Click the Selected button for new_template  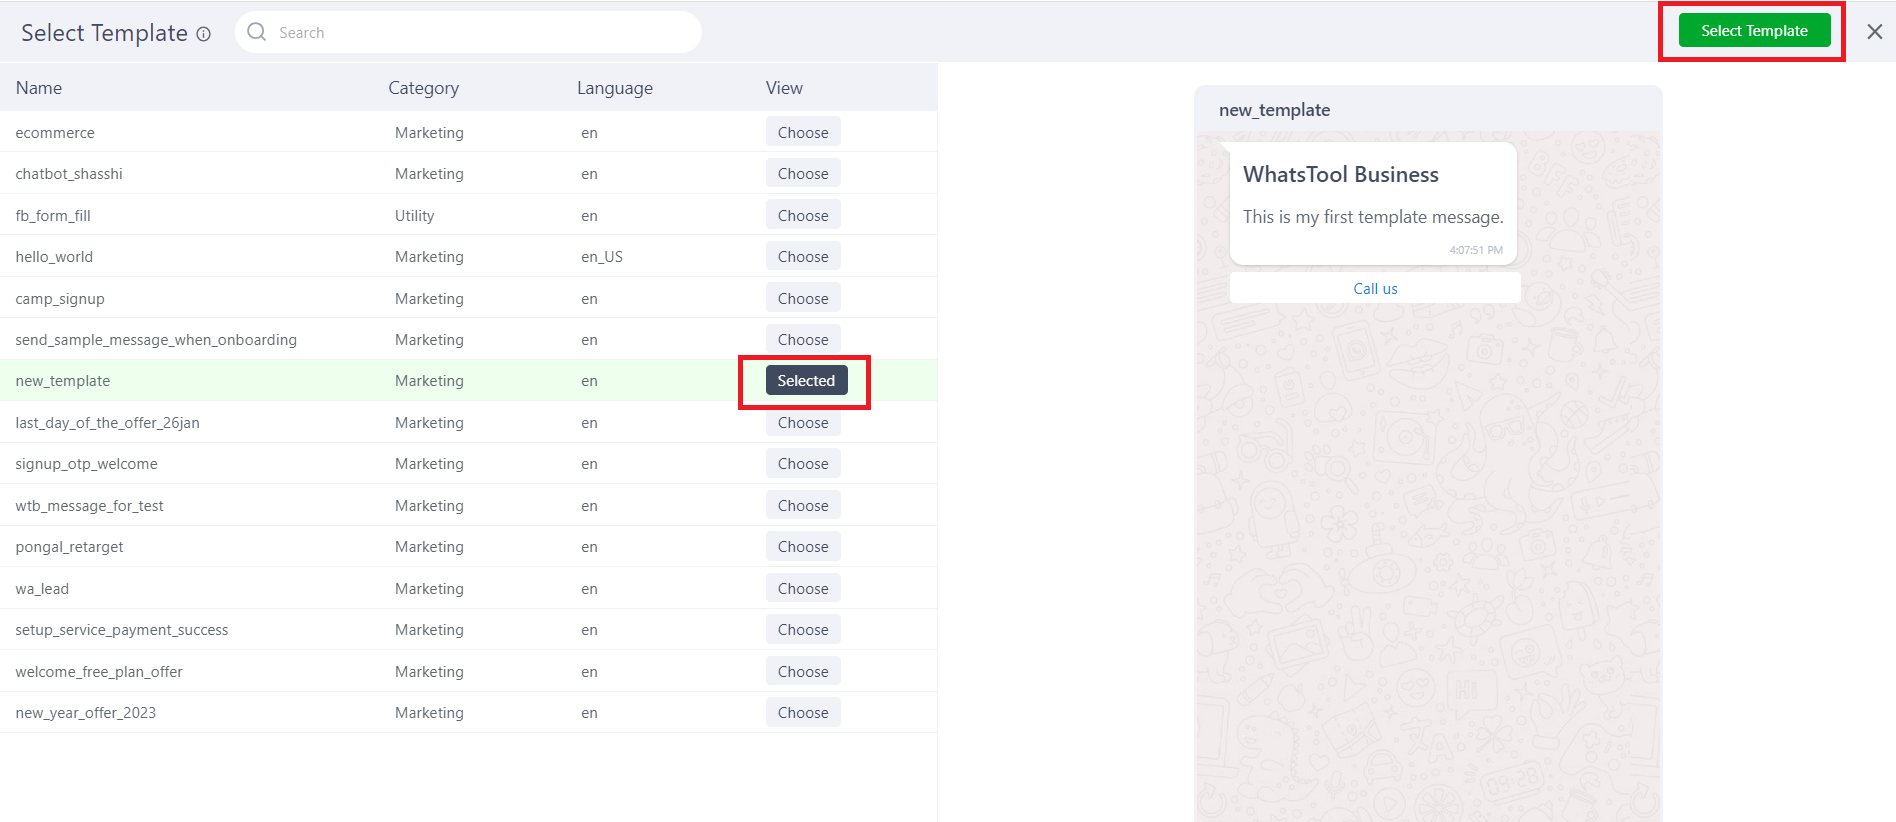(806, 380)
